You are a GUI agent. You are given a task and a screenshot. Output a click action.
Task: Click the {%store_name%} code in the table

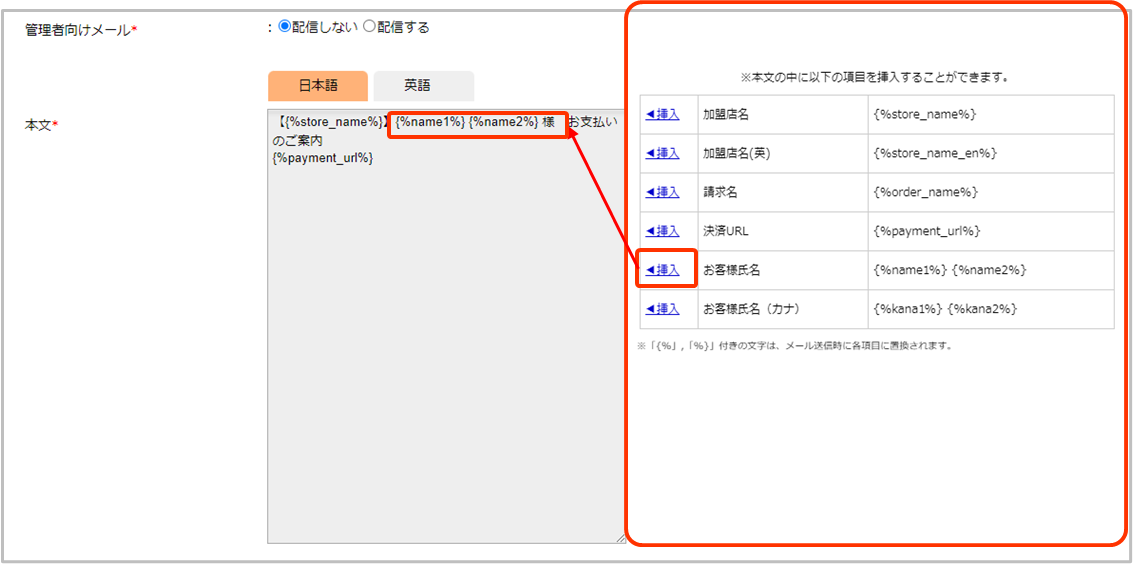click(x=924, y=115)
